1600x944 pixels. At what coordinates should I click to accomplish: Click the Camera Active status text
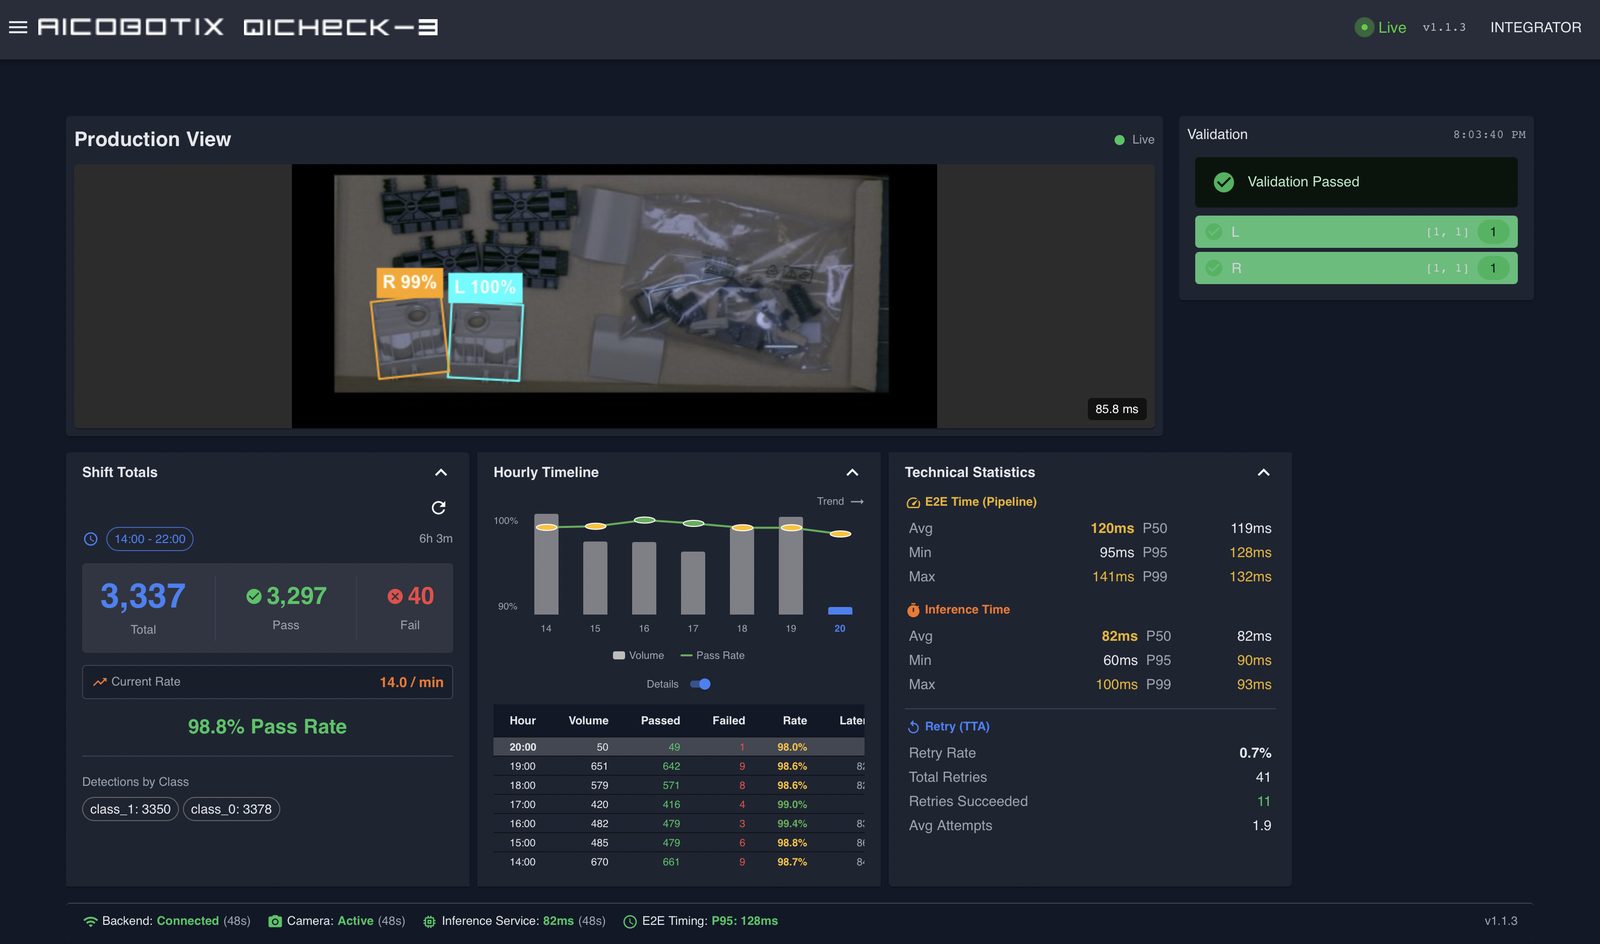[x=355, y=921]
